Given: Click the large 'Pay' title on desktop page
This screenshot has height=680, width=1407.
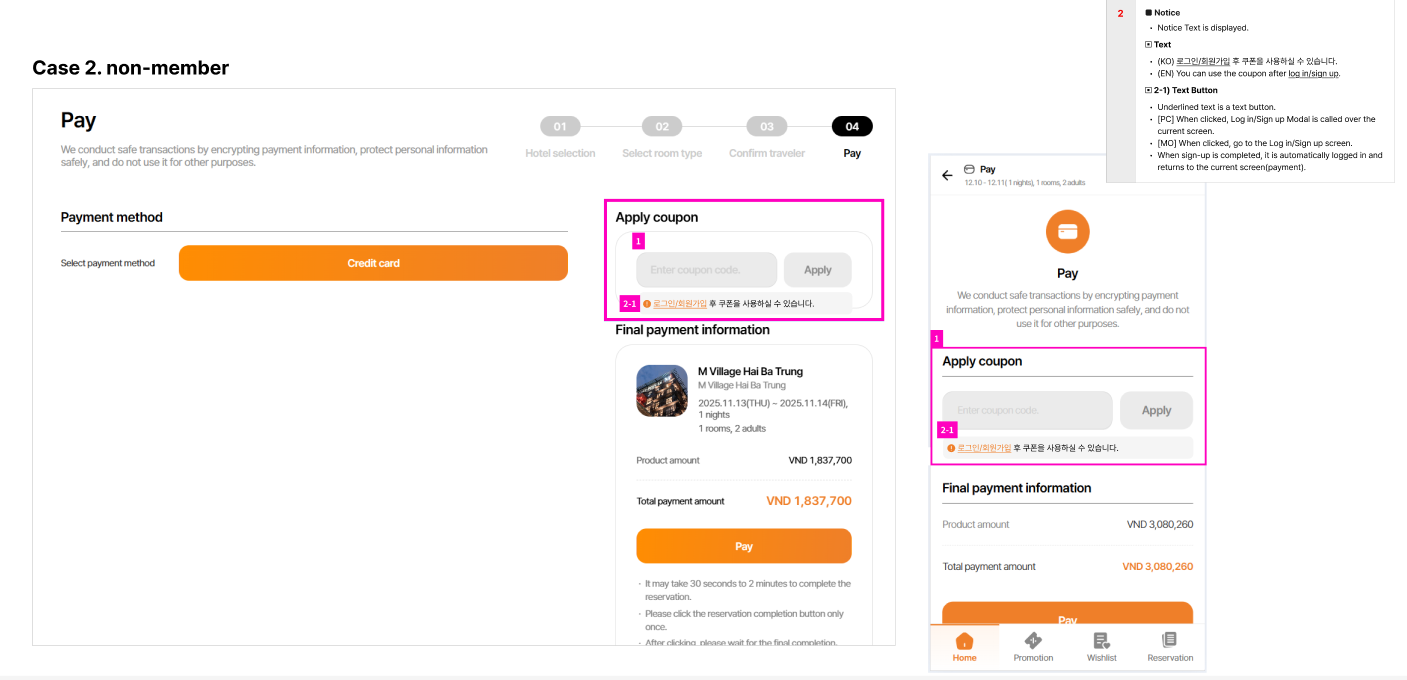Looking at the screenshot, I should (x=78, y=120).
